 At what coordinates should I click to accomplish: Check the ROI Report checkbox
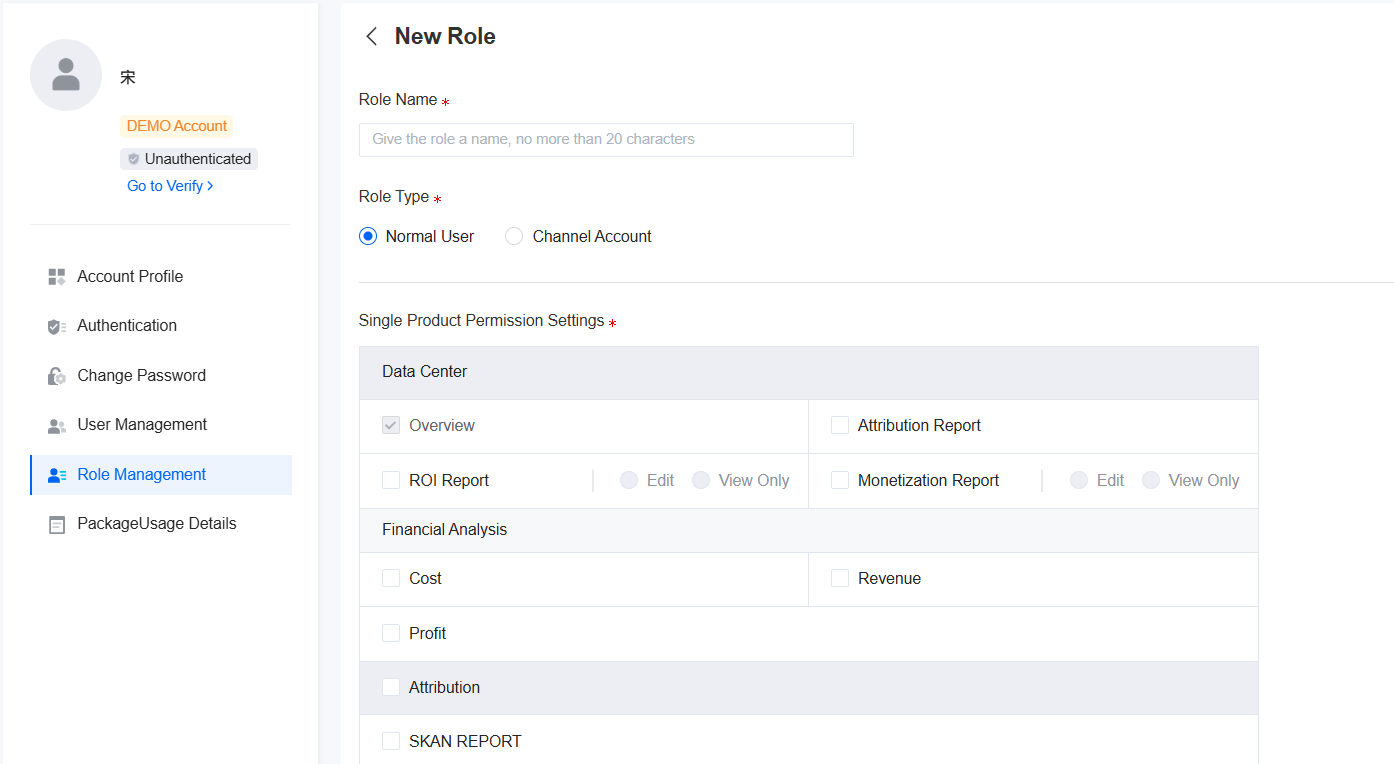click(391, 481)
